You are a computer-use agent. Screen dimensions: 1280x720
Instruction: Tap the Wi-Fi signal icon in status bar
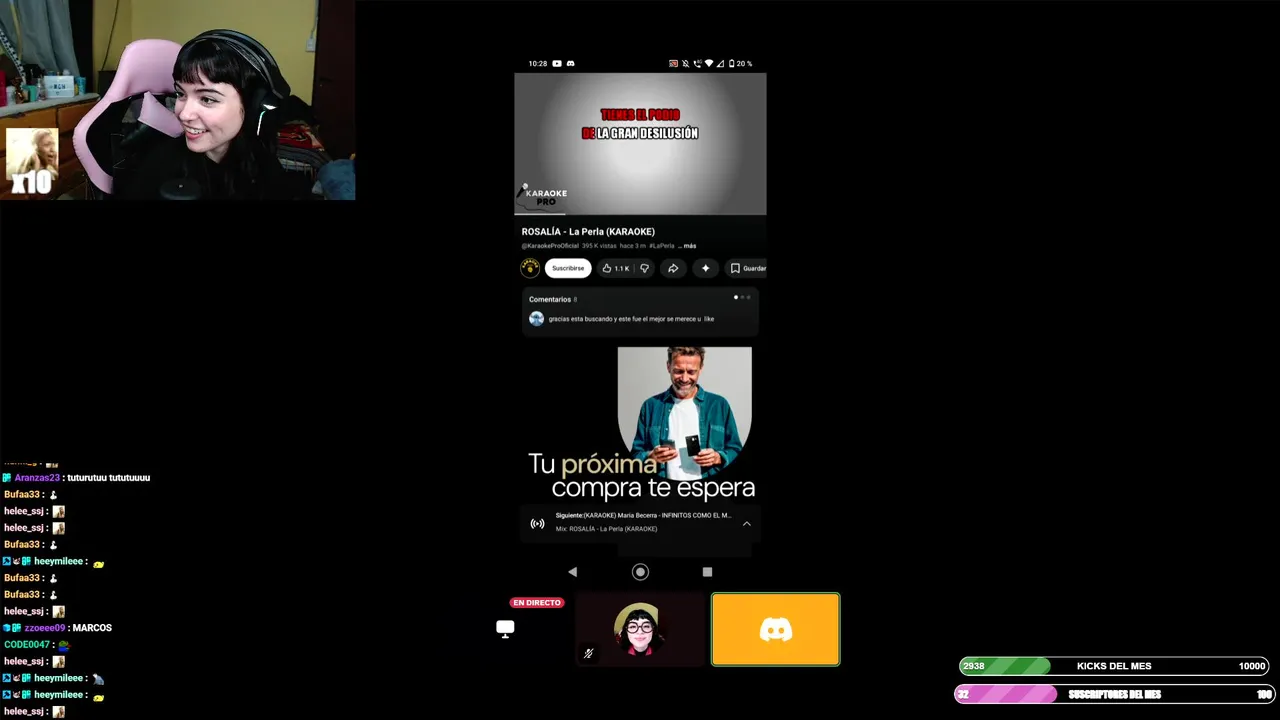[x=709, y=63]
